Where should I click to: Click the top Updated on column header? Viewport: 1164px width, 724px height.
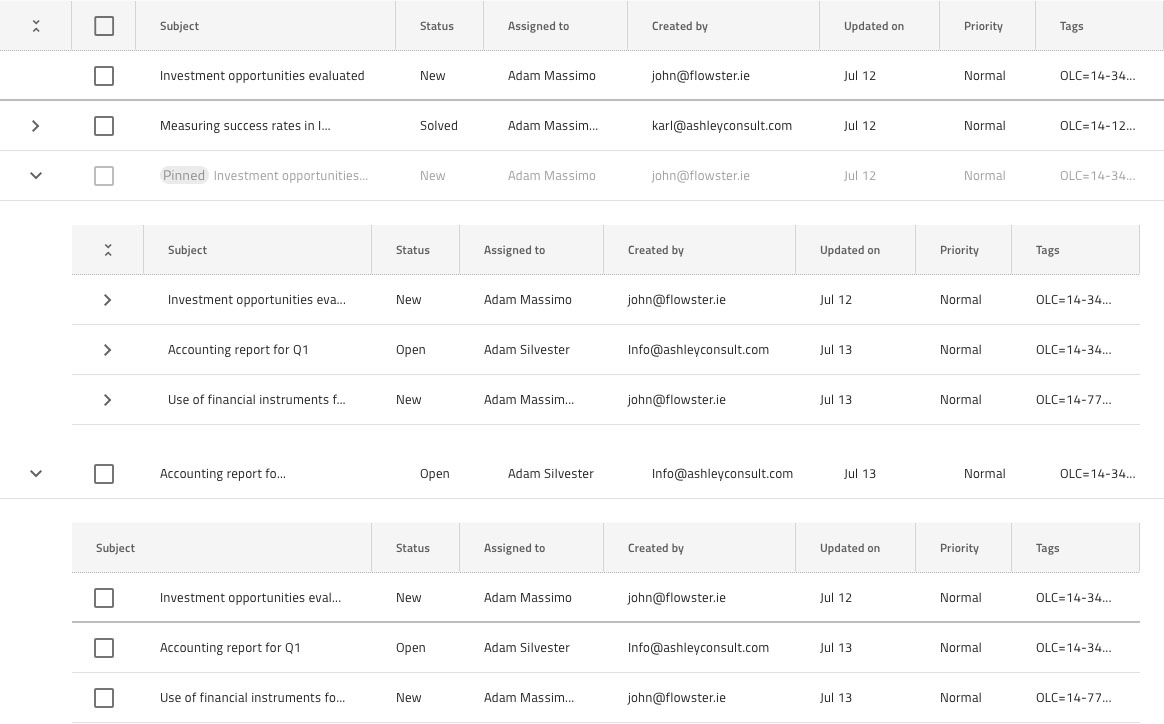tap(874, 26)
